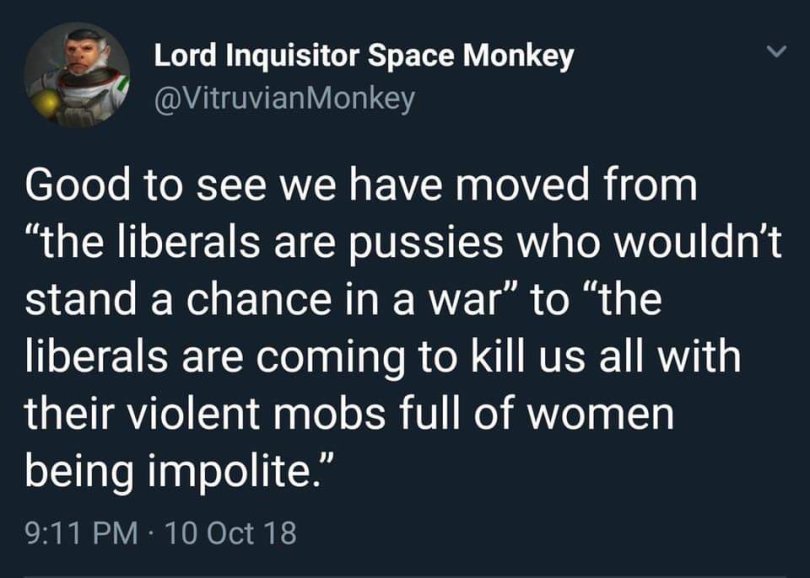Click the 10 Oct 18 date

[232, 530]
